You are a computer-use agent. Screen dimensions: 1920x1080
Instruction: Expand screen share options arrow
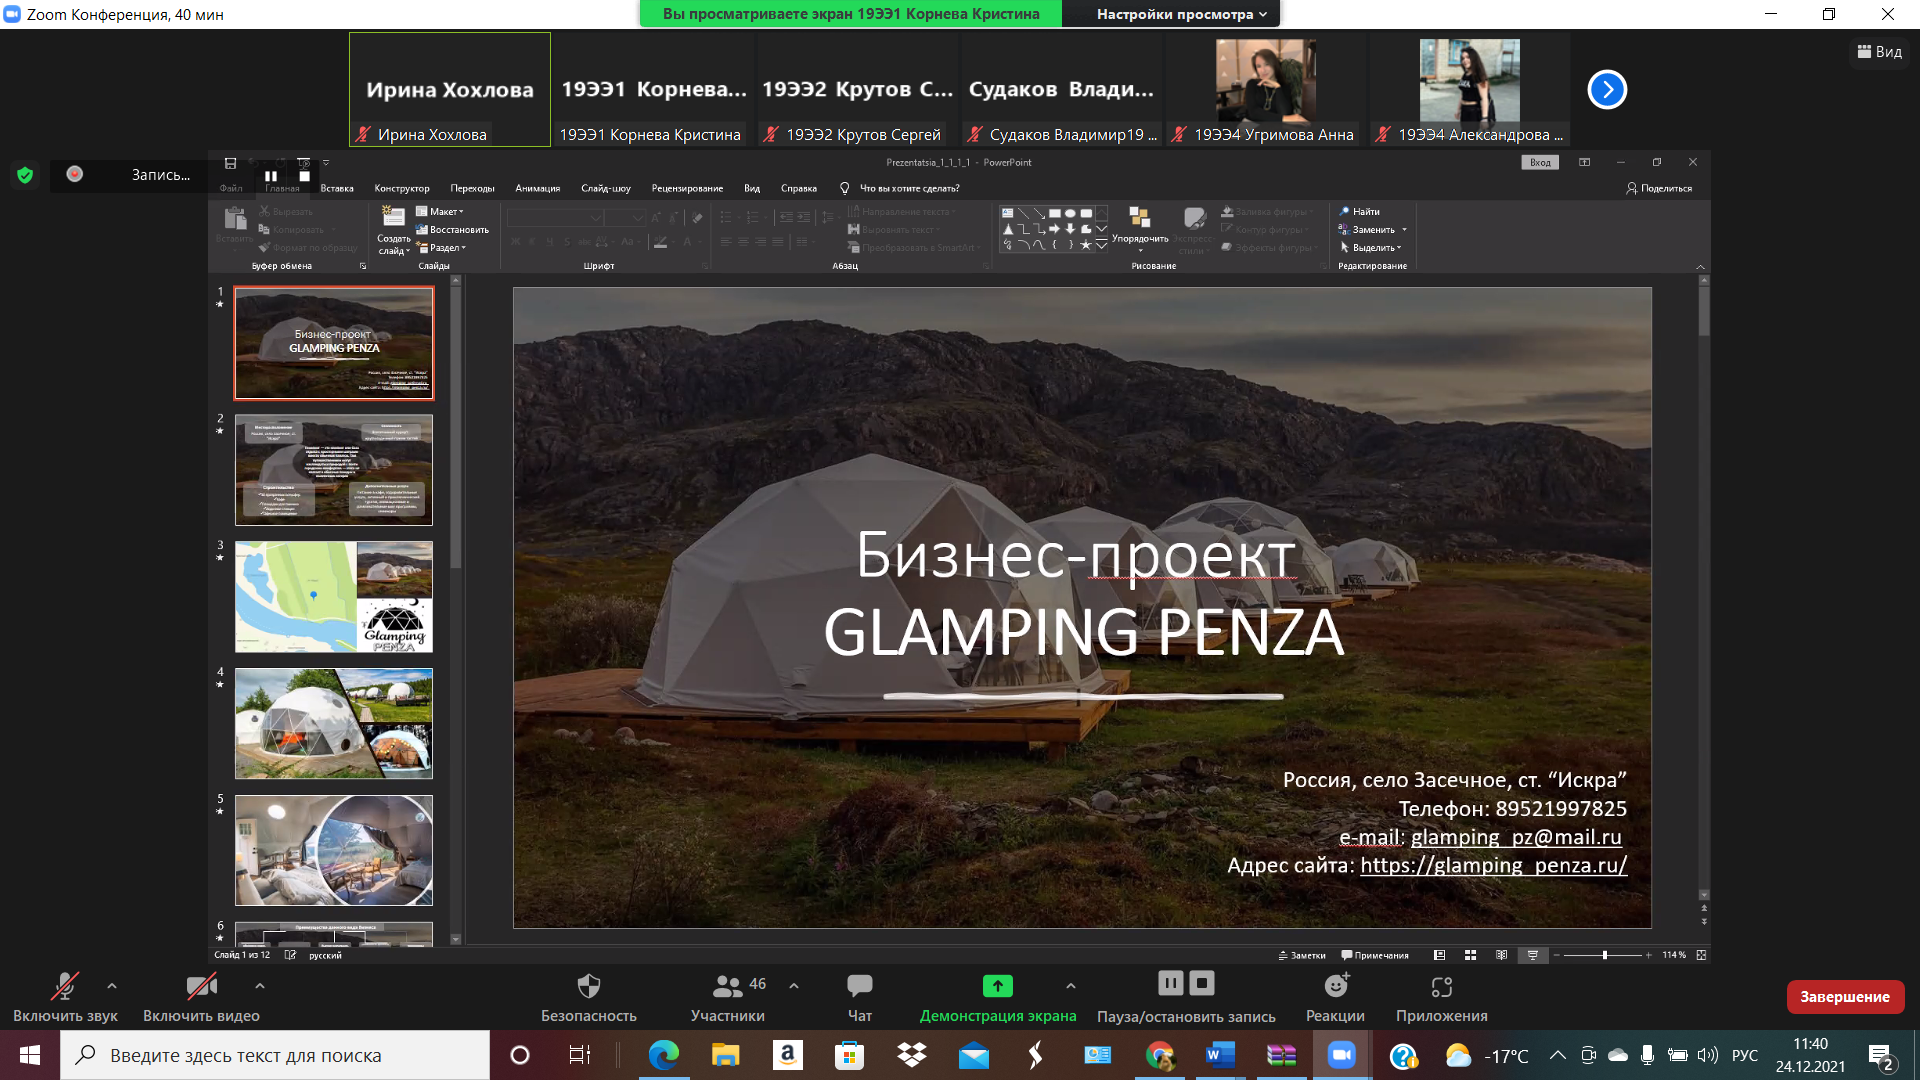click(x=1071, y=986)
